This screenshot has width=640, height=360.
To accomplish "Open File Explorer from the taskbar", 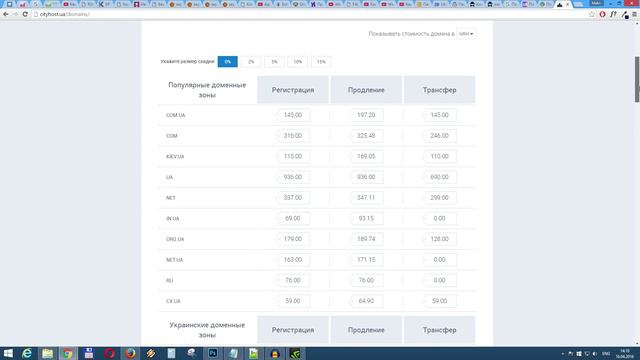I will pos(47,353).
